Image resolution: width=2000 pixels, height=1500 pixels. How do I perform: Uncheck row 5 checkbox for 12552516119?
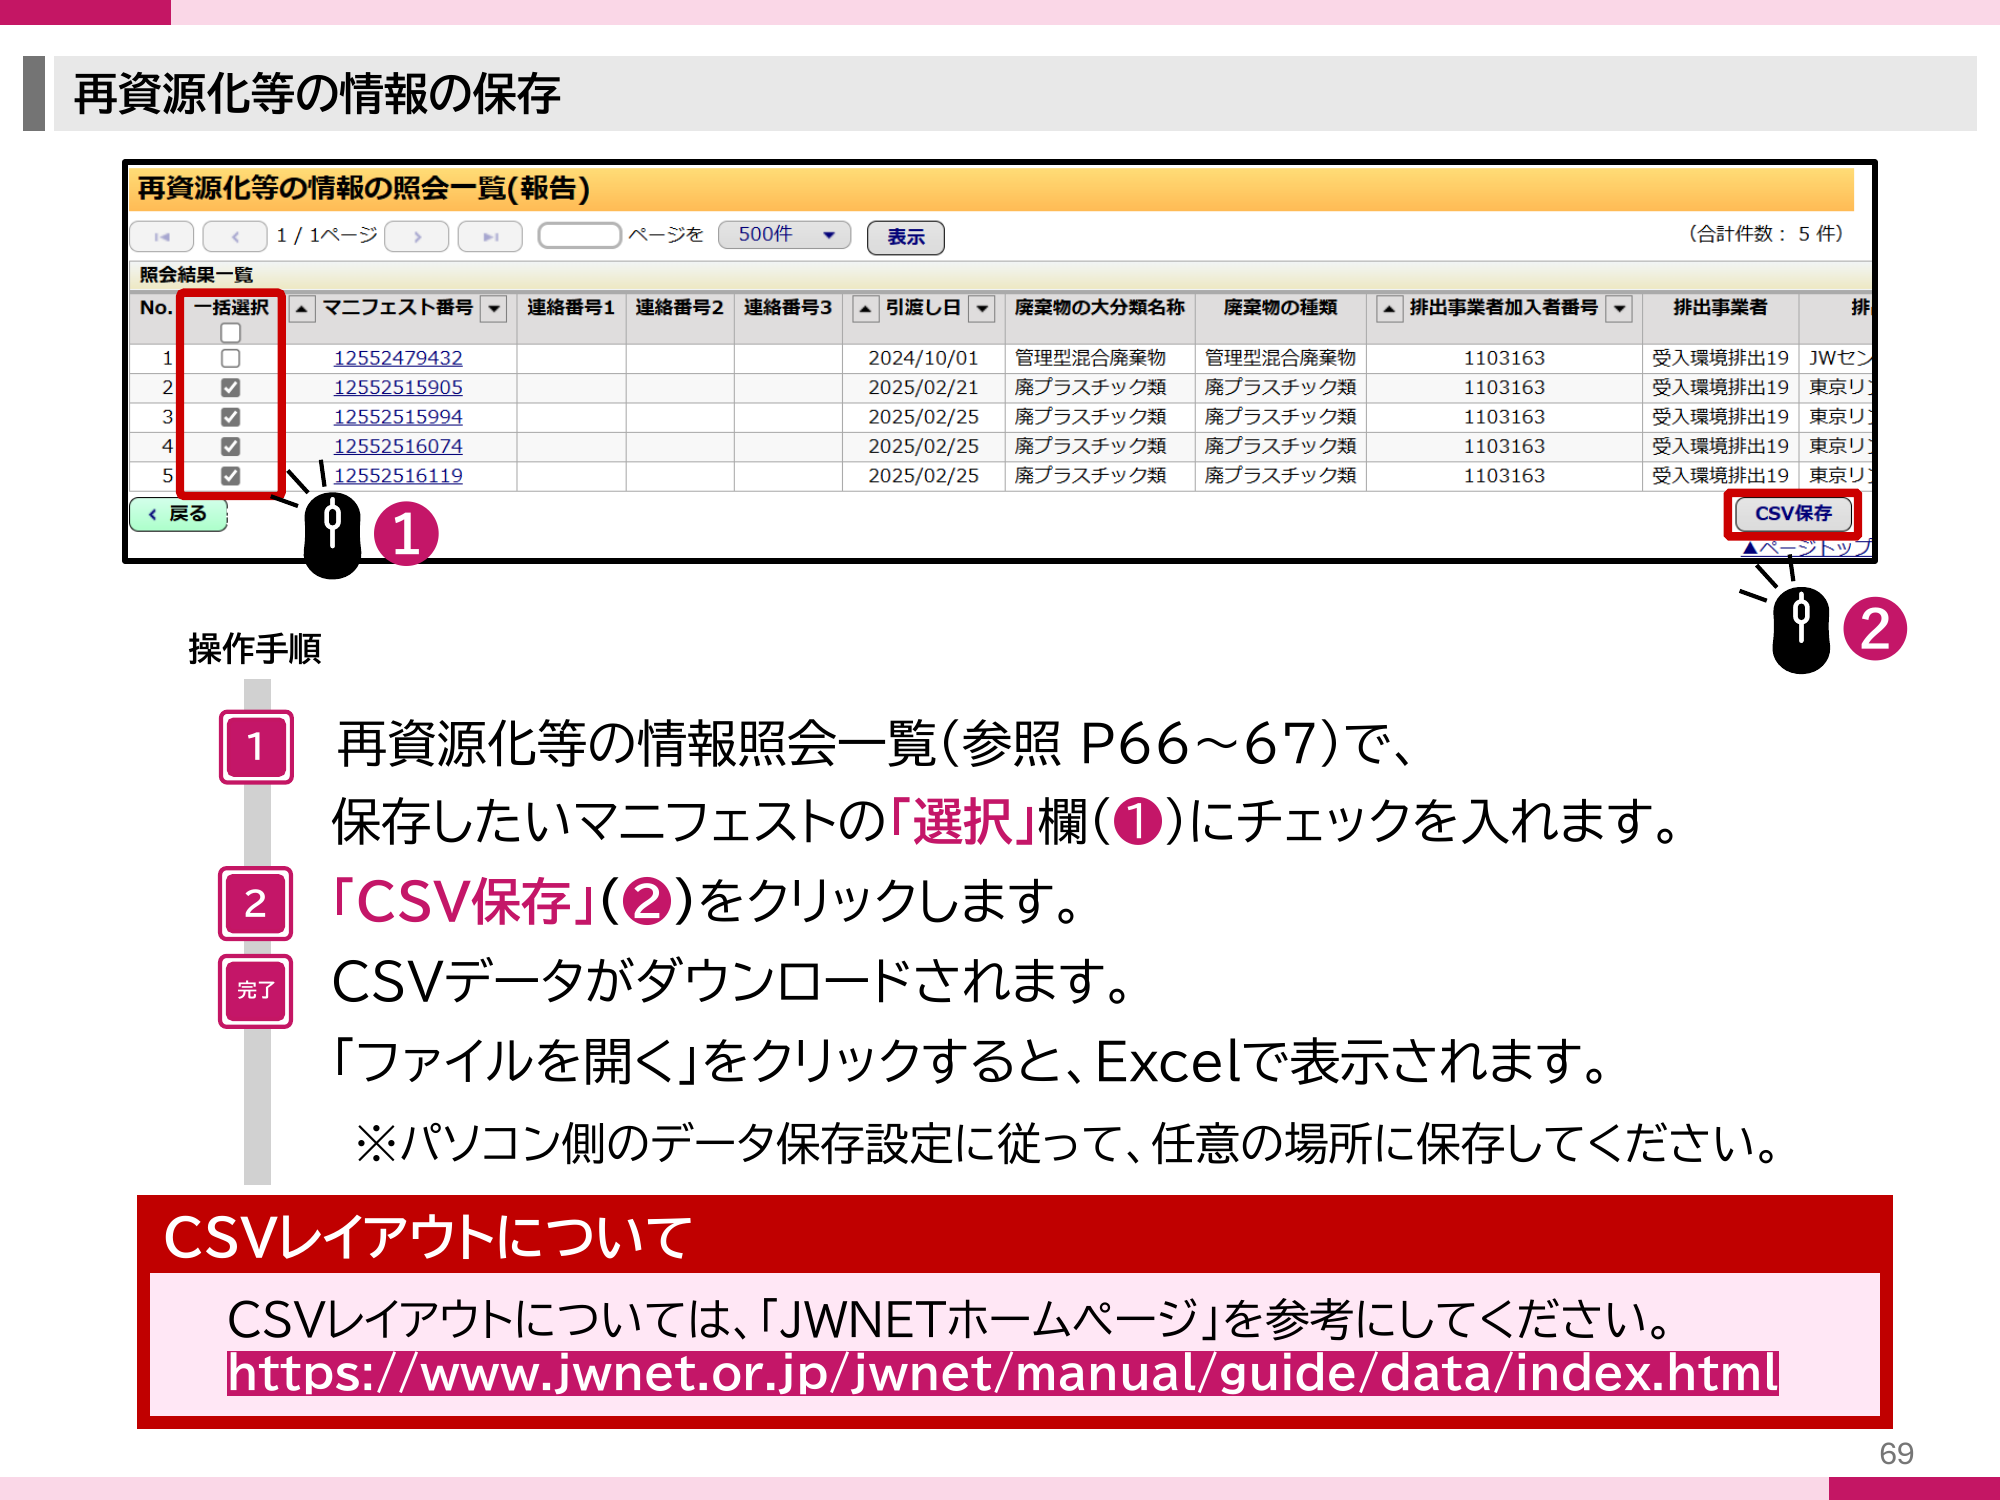(231, 476)
